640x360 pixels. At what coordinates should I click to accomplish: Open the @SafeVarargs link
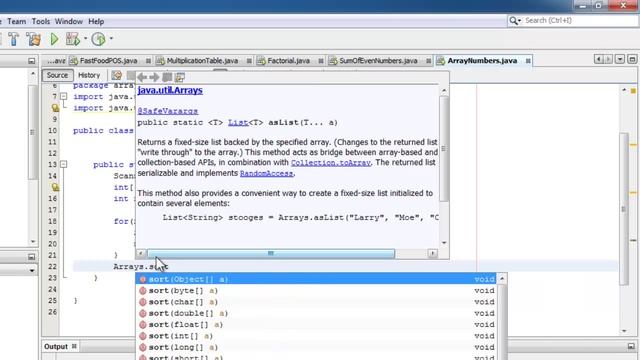168,111
